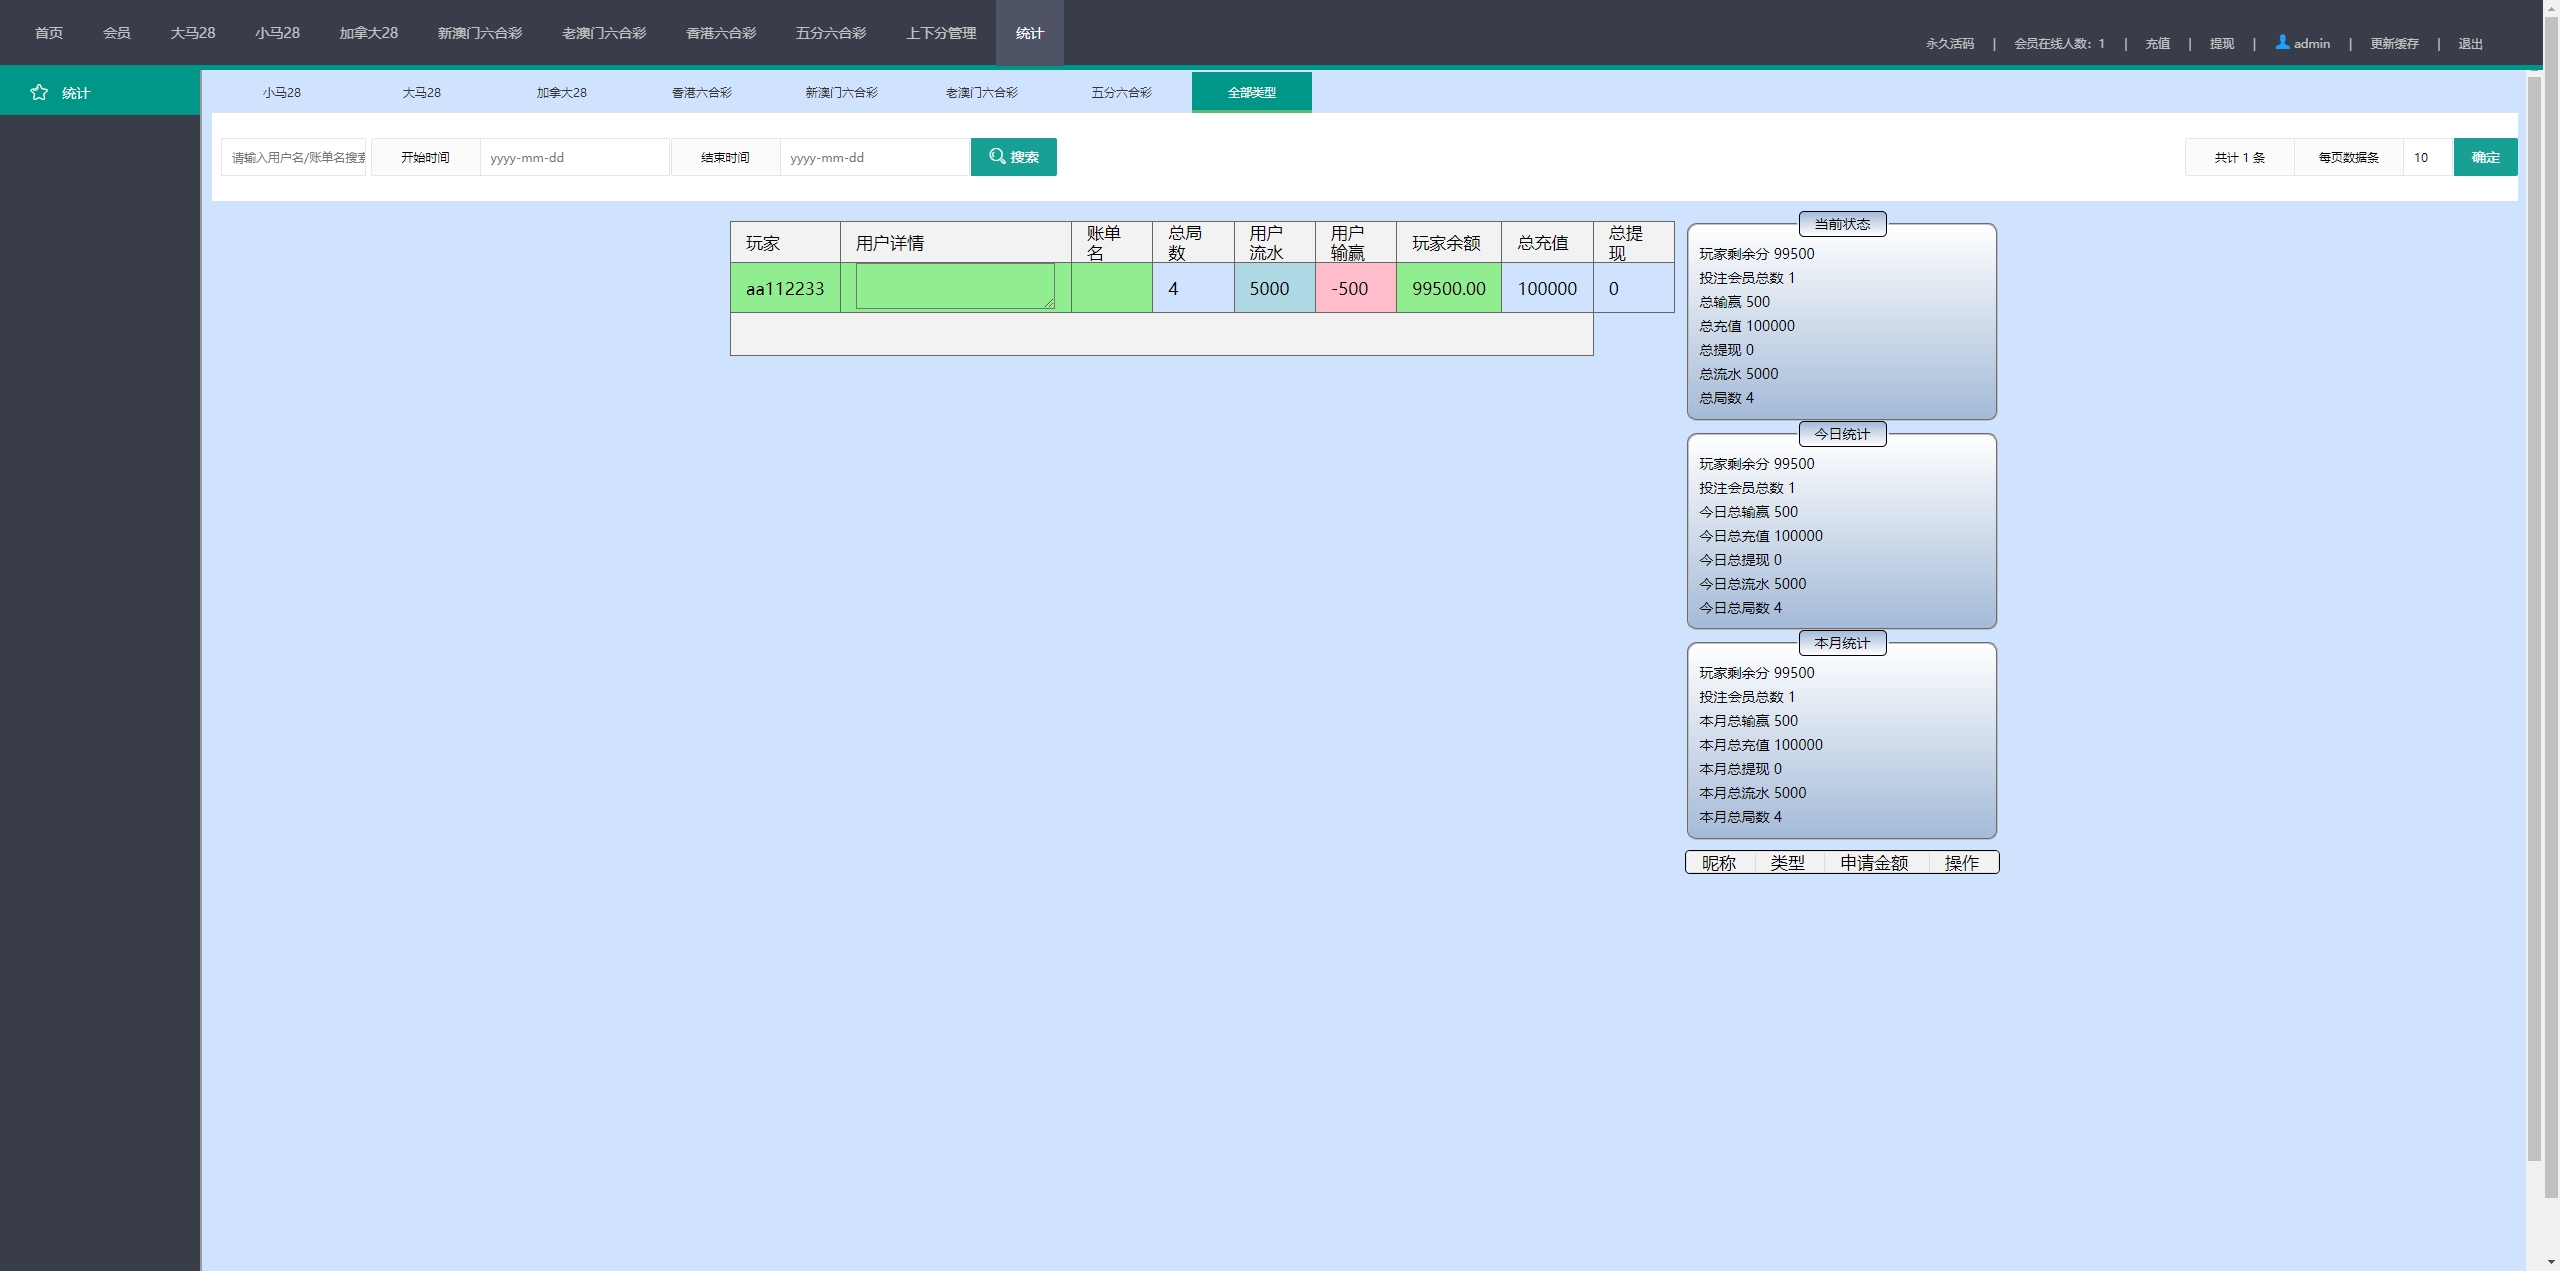
Task: Focus the username search input field
Action: click(x=294, y=157)
